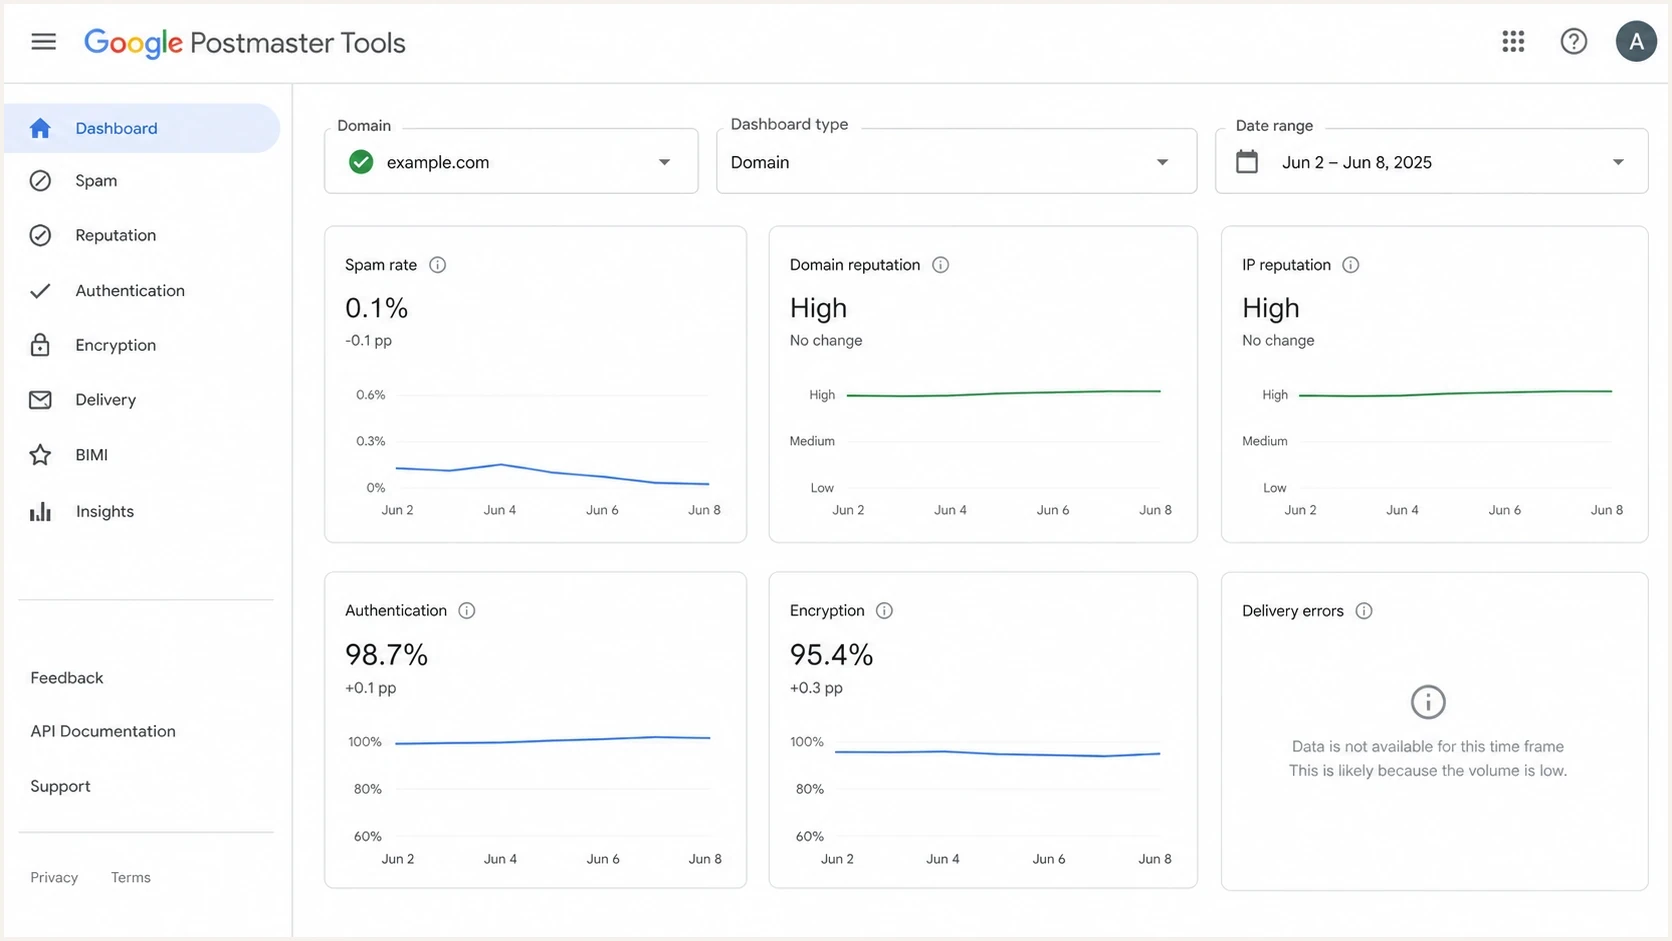Click the large info icon in Delivery errors
The image size is (1672, 941).
pos(1428,702)
